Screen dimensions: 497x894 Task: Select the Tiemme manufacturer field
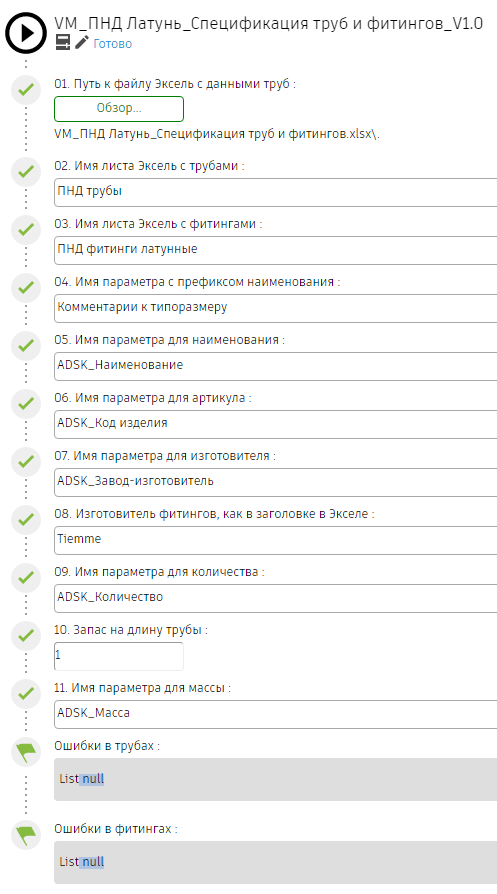click(276, 540)
